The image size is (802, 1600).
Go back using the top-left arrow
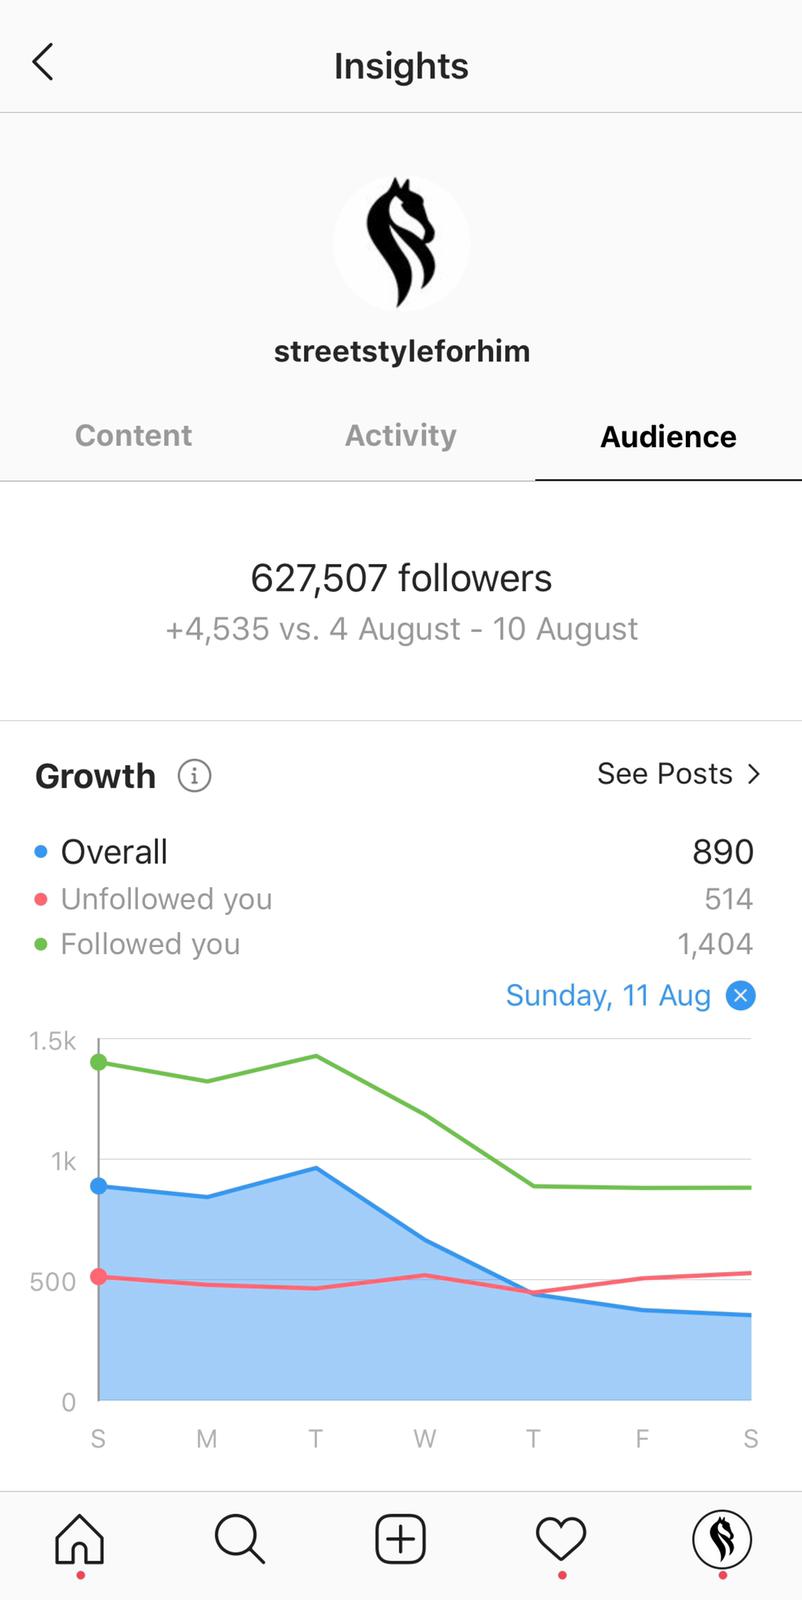coord(43,62)
